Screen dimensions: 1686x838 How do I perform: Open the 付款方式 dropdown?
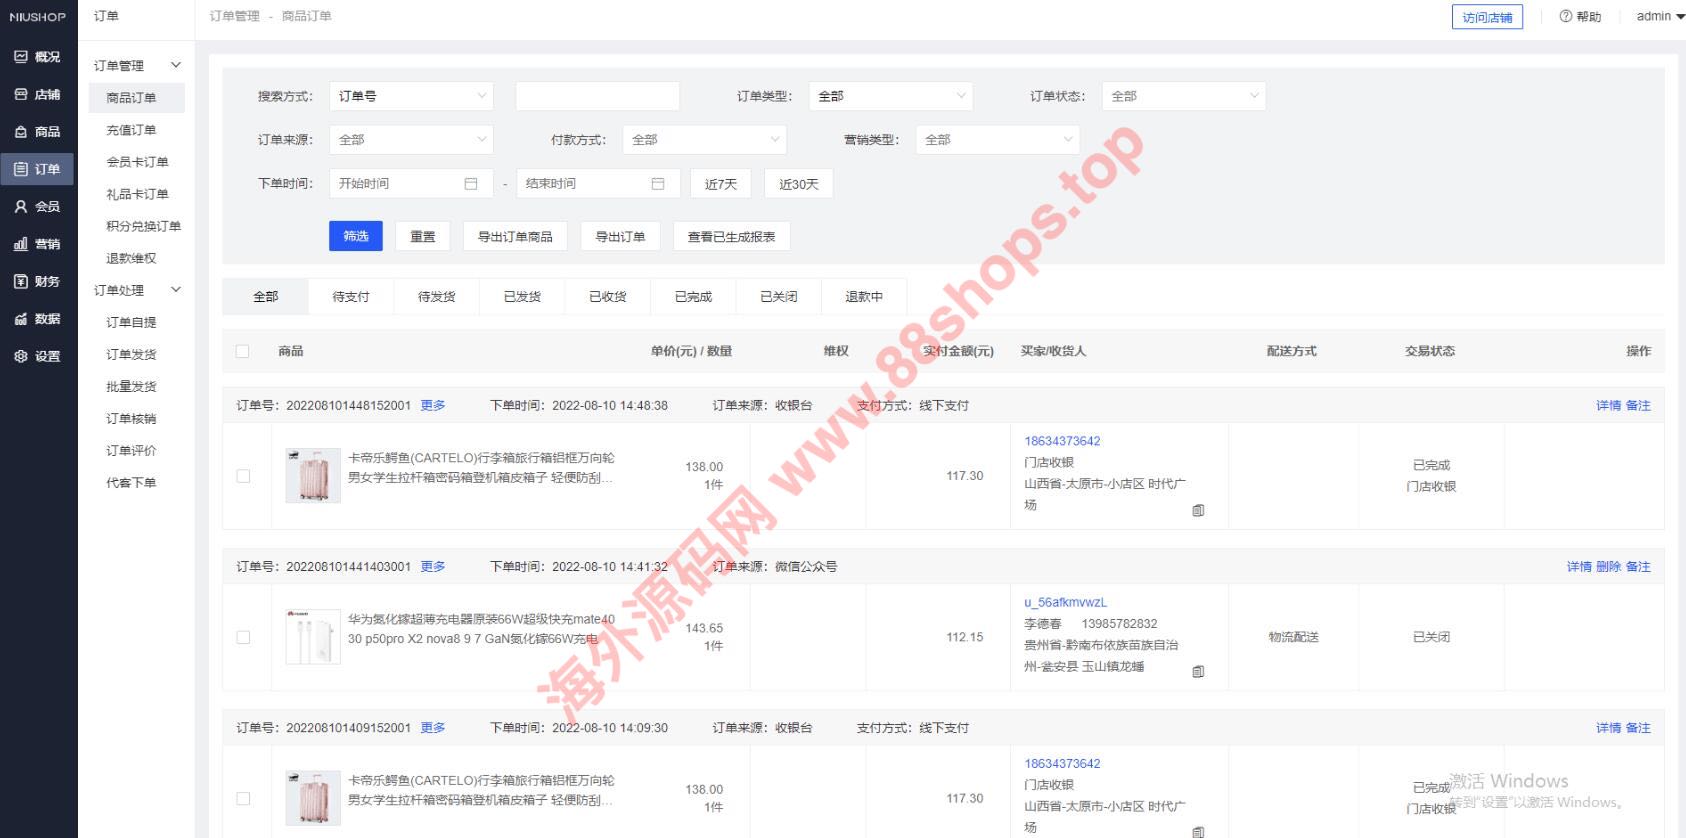click(x=704, y=140)
